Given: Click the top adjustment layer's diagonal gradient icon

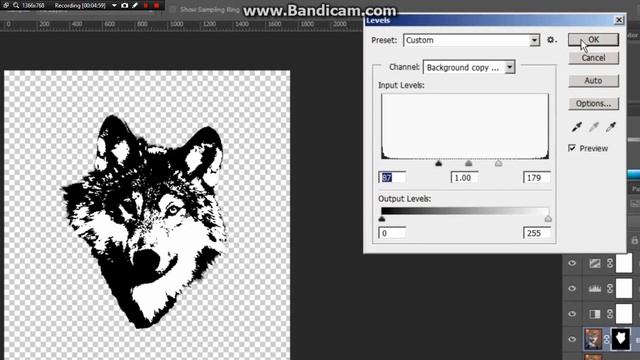Looking at the screenshot, I should (x=595, y=264).
